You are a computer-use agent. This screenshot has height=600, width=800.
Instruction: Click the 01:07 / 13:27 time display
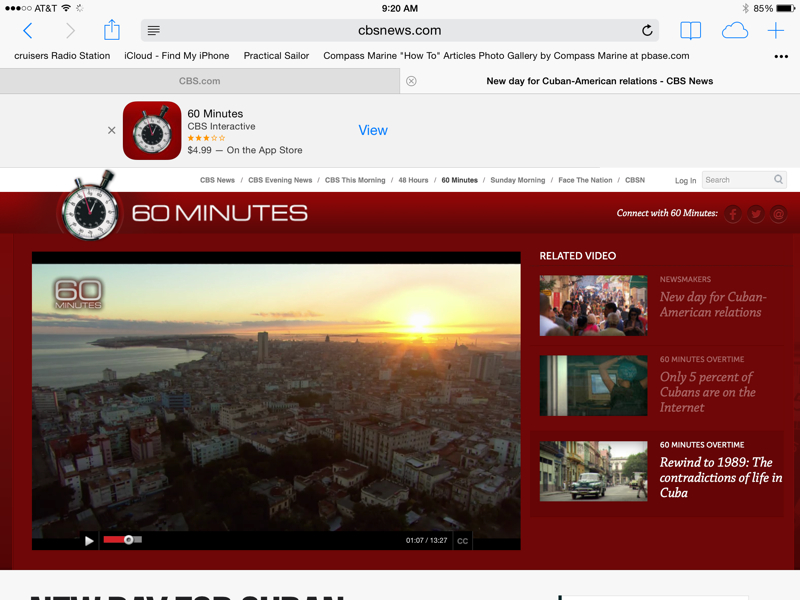pos(427,540)
